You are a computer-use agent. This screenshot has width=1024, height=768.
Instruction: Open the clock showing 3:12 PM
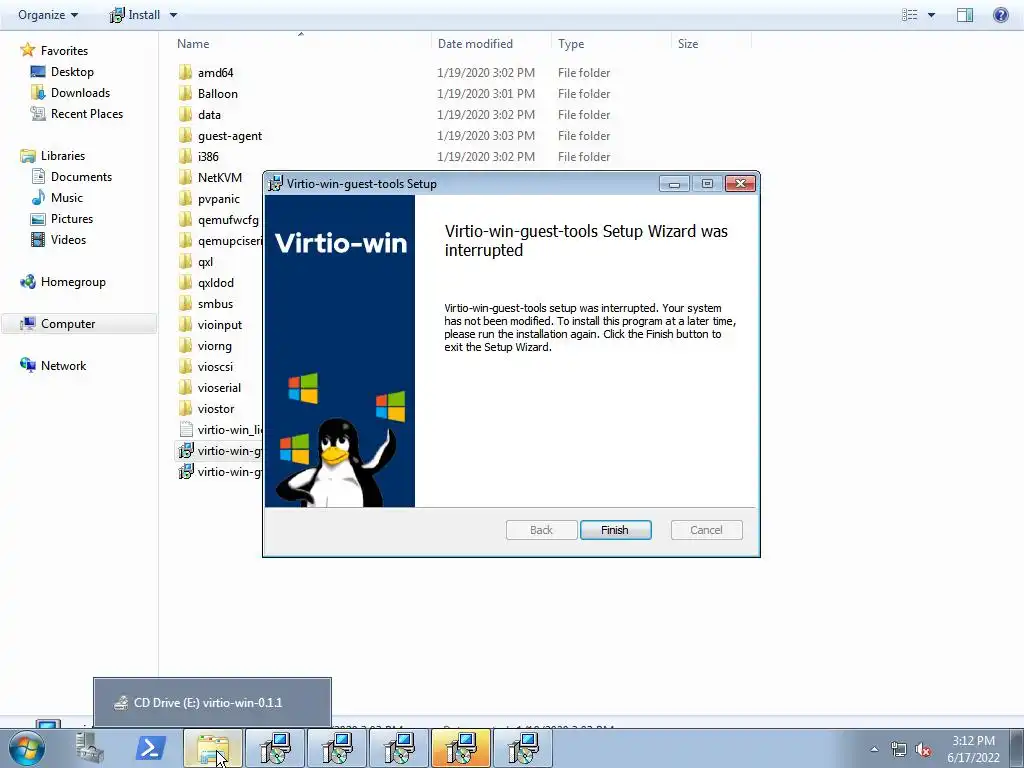pos(973,749)
